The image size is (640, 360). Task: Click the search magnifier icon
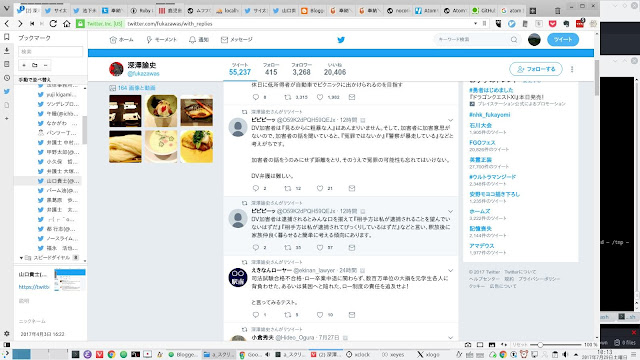[x=514, y=40]
